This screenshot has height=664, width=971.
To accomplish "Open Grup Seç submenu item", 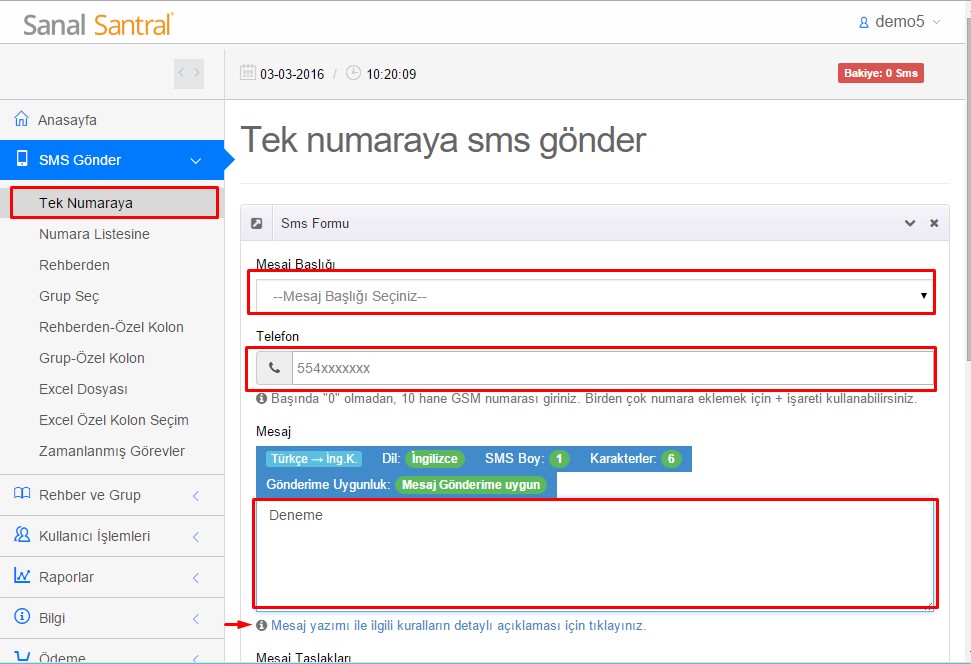I will [x=69, y=296].
